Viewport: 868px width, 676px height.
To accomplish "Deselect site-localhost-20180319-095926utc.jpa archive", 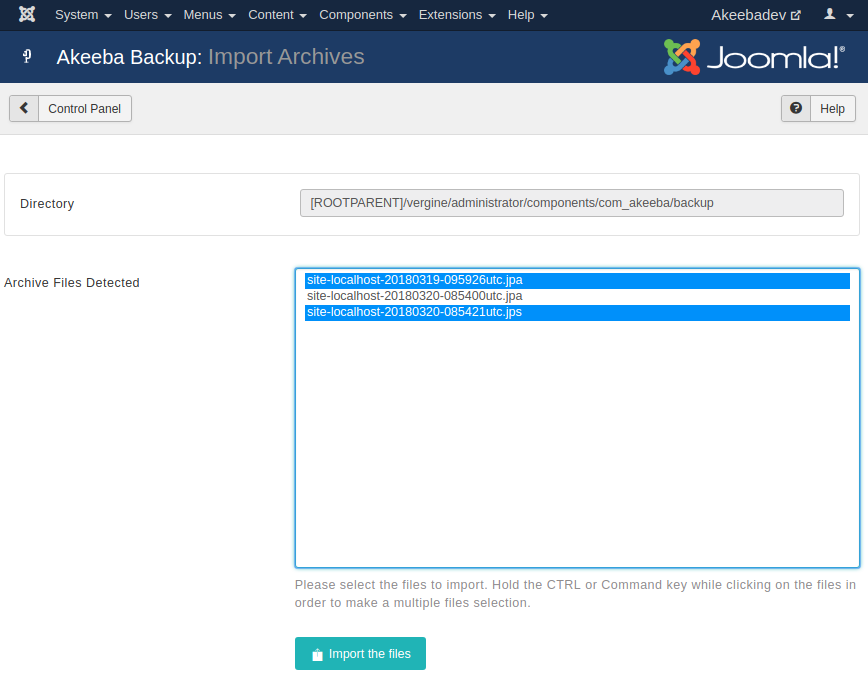I will pyautogui.click(x=577, y=280).
